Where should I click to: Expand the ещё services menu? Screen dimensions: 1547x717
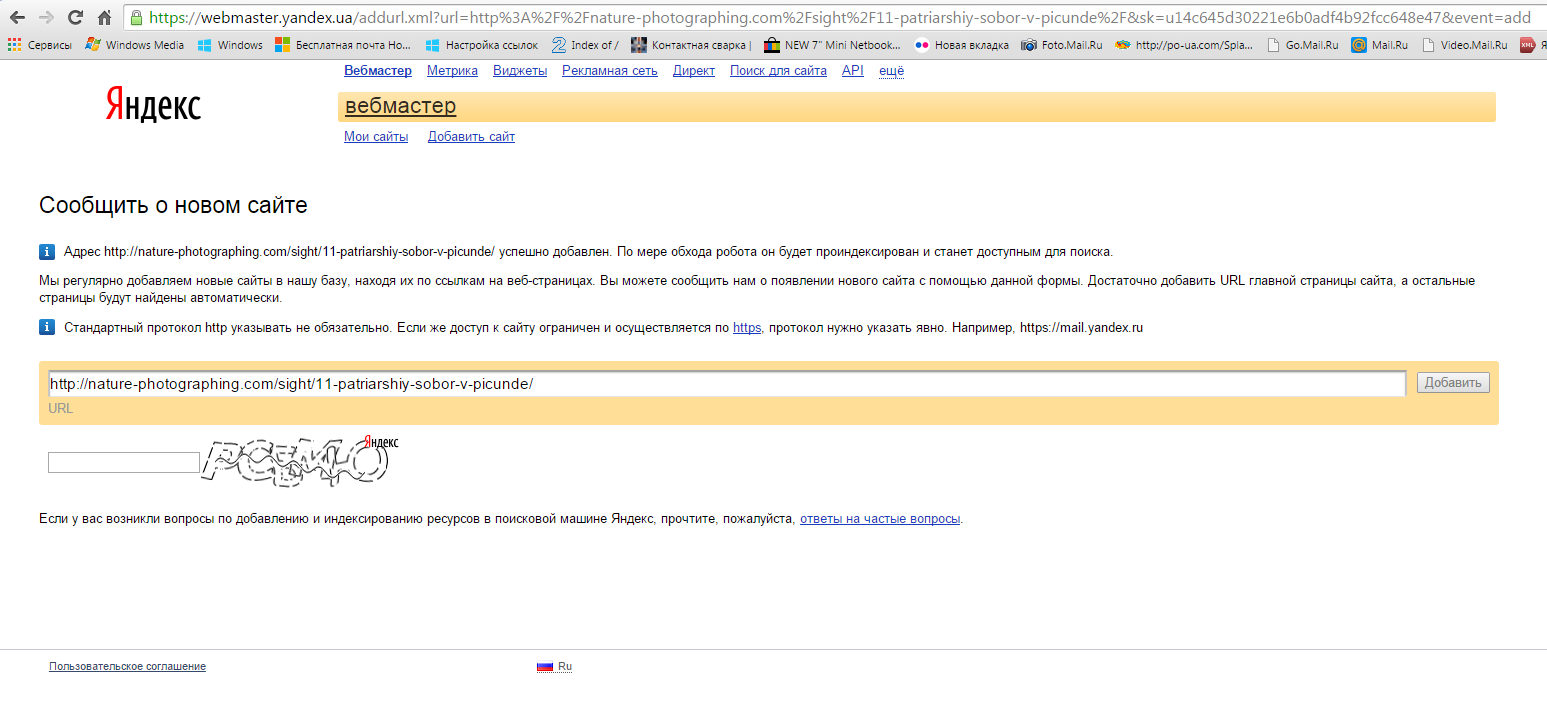click(x=891, y=71)
